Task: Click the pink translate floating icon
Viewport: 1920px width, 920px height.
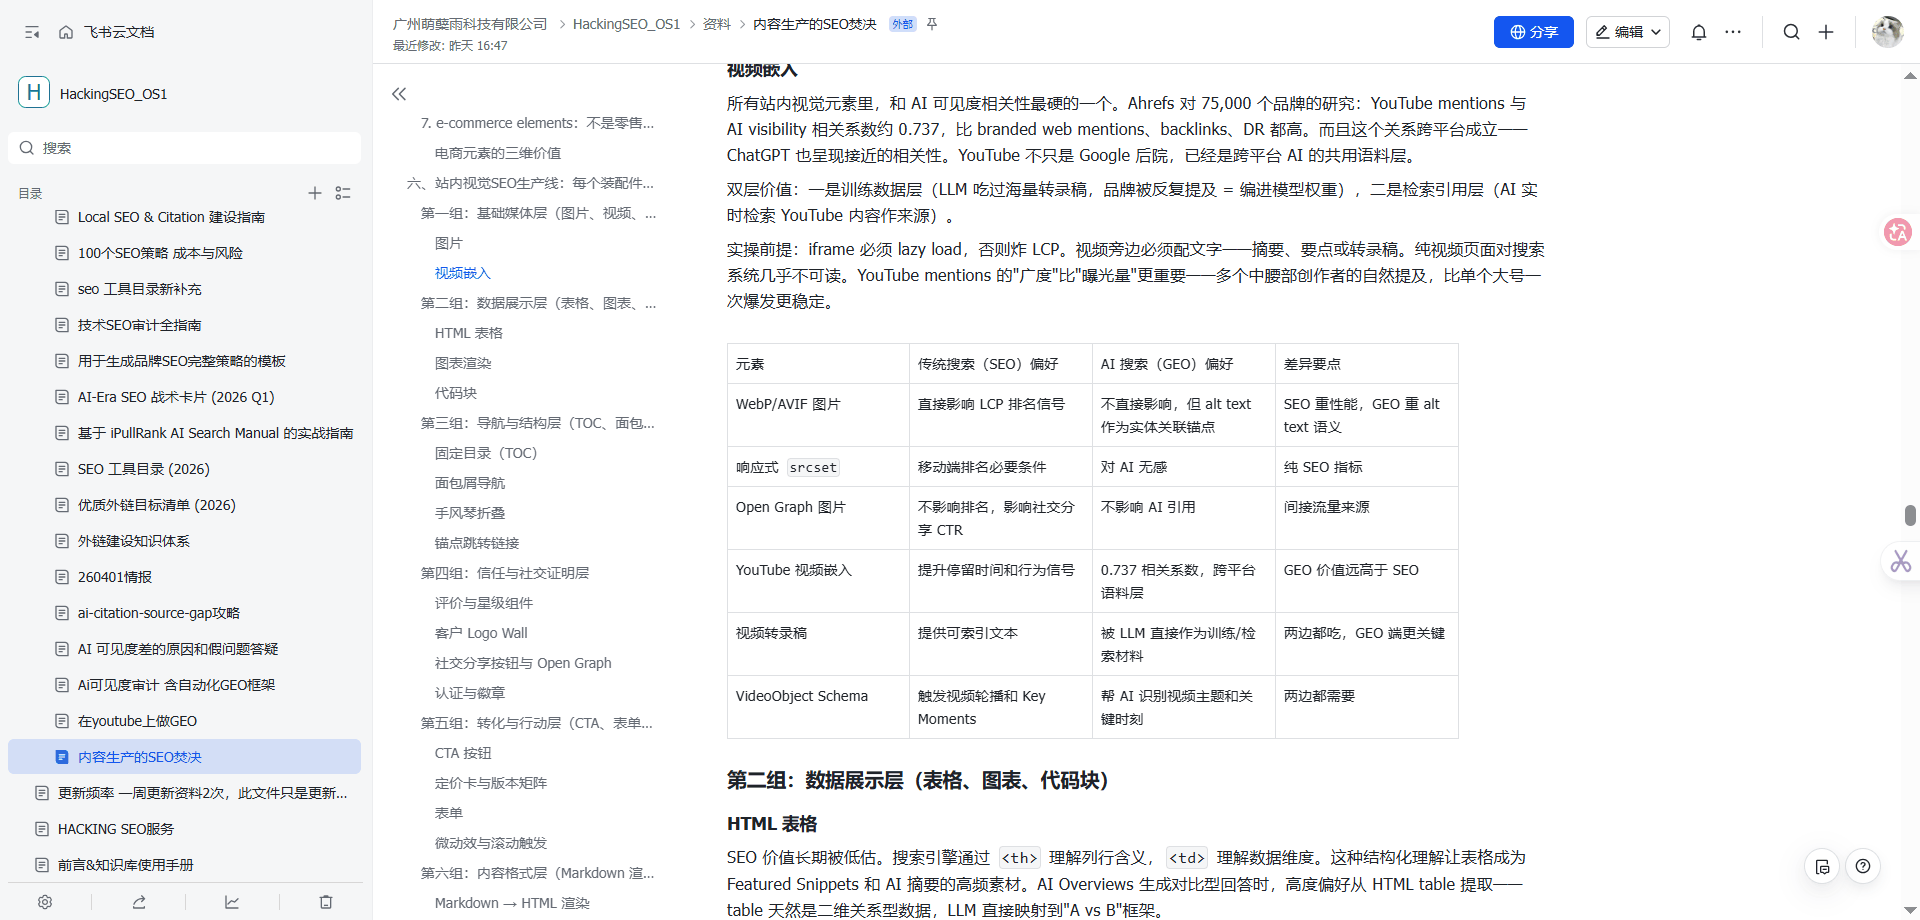Action: (1897, 232)
